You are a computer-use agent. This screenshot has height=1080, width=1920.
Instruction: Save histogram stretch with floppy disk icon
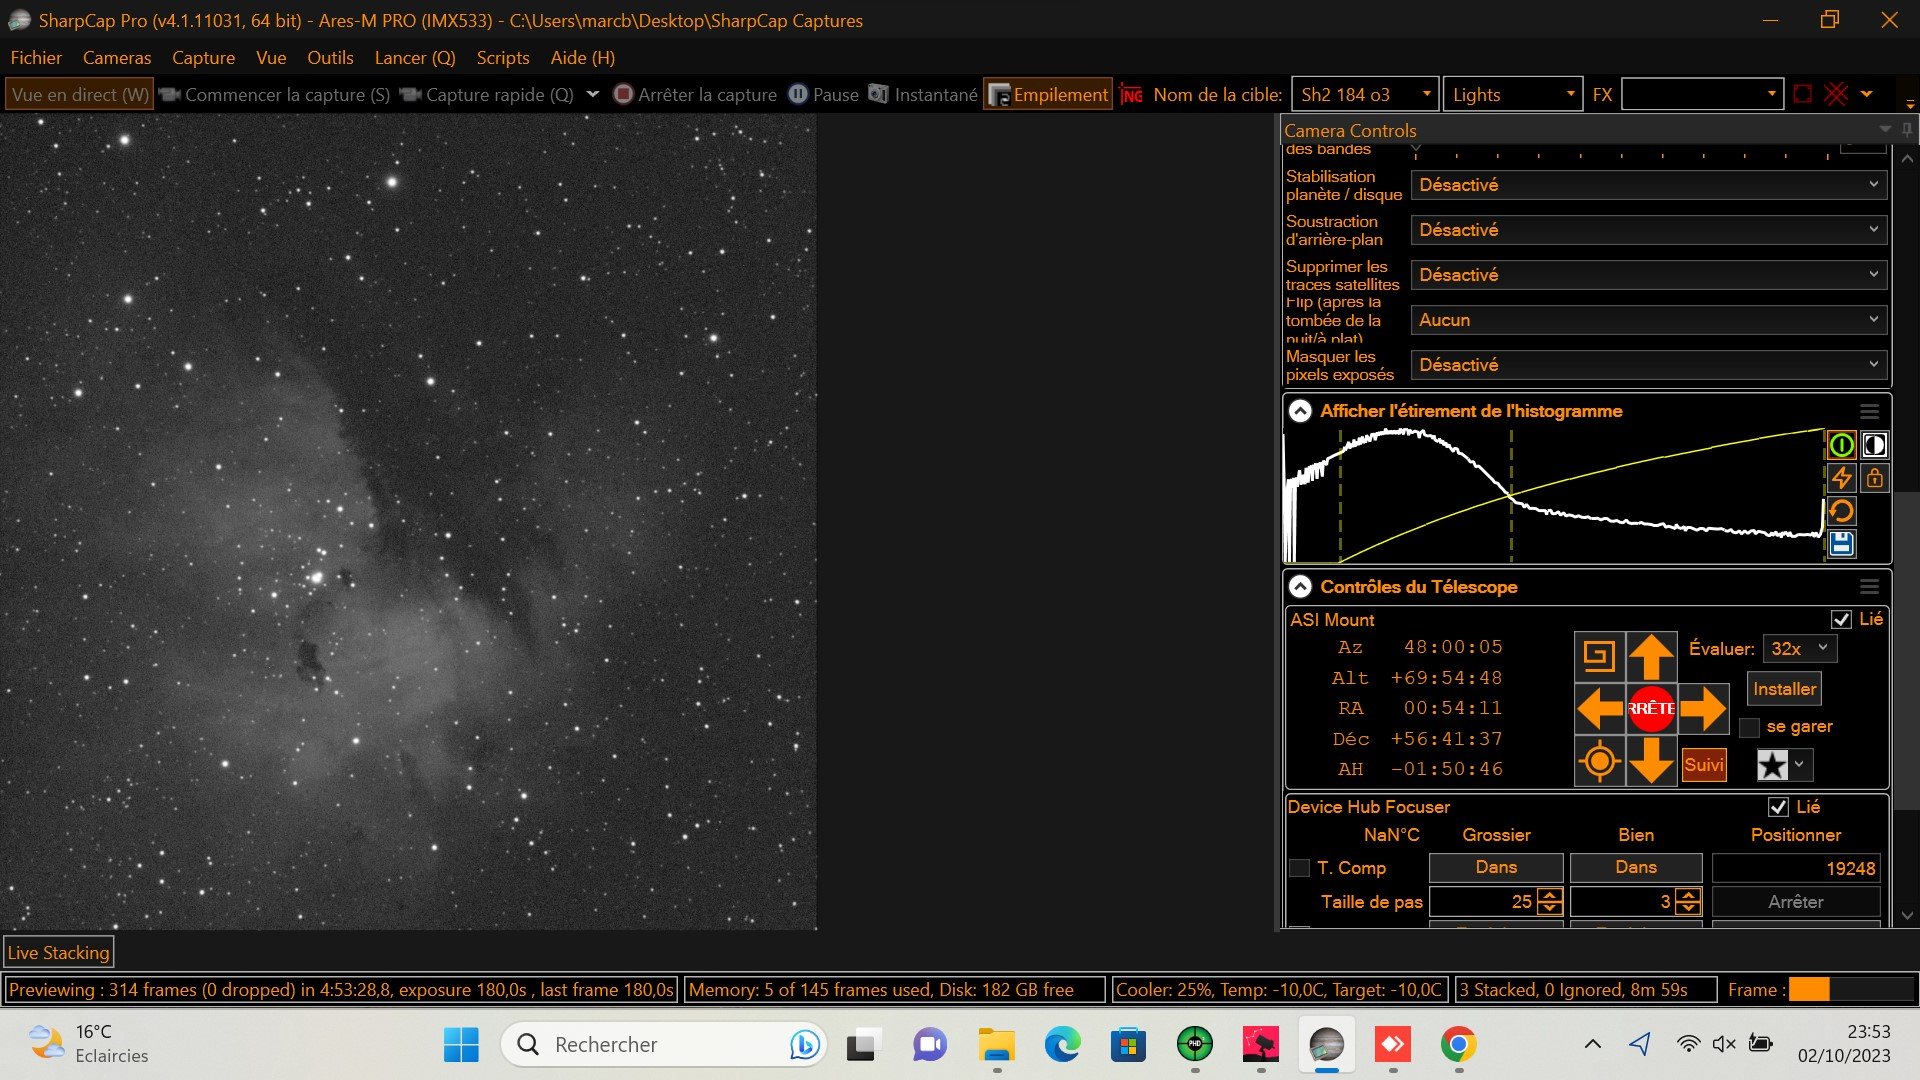1841,544
